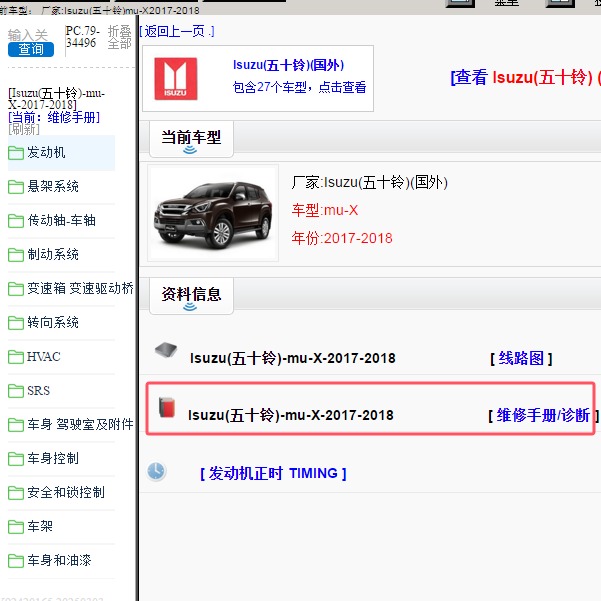Open the 悬架系统 folder icon
Image resolution: width=601 pixels, height=601 pixels.
coord(16,187)
